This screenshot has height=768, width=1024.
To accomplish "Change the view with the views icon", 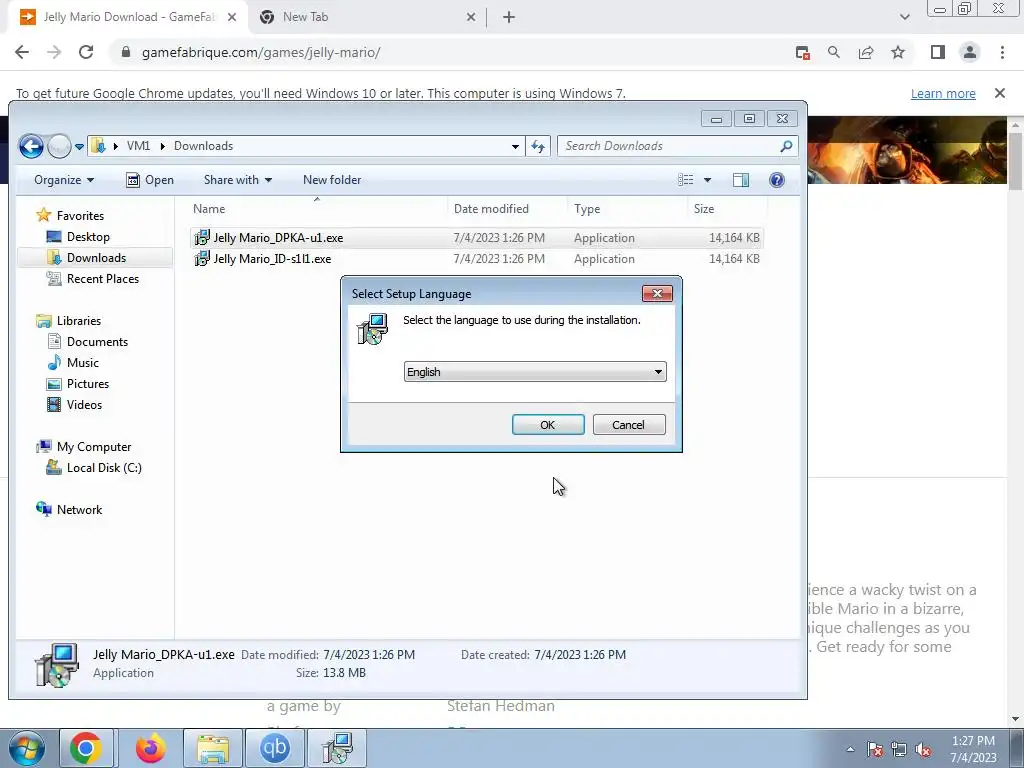I will coord(685,180).
